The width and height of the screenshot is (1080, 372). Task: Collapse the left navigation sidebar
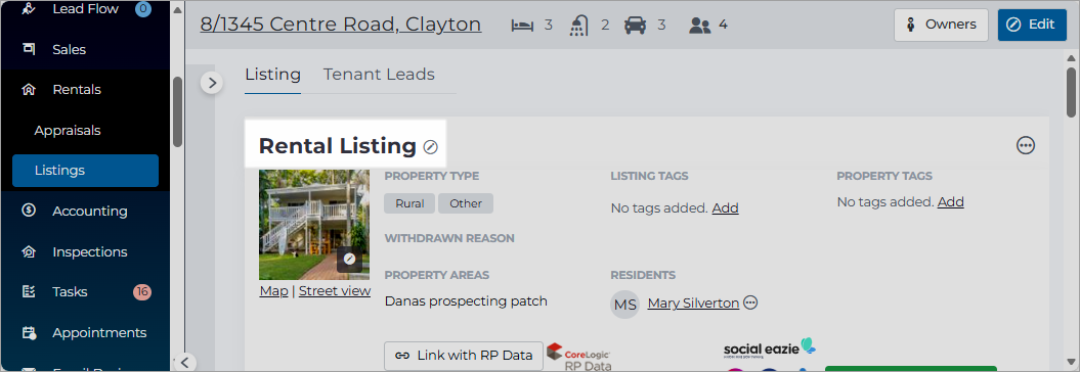click(186, 362)
